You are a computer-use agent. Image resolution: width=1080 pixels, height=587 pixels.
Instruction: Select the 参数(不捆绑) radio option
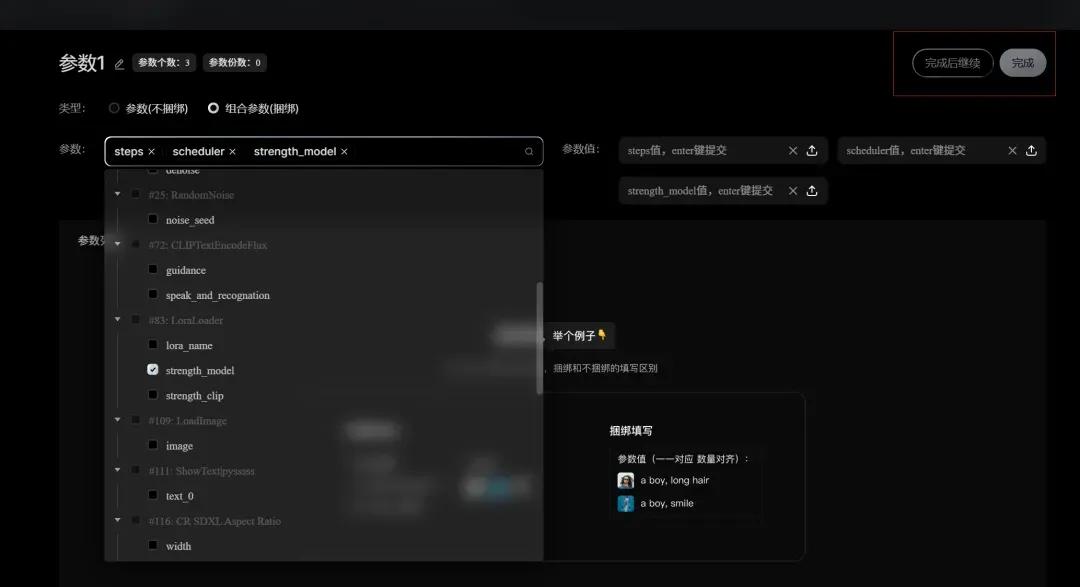[x=114, y=108]
